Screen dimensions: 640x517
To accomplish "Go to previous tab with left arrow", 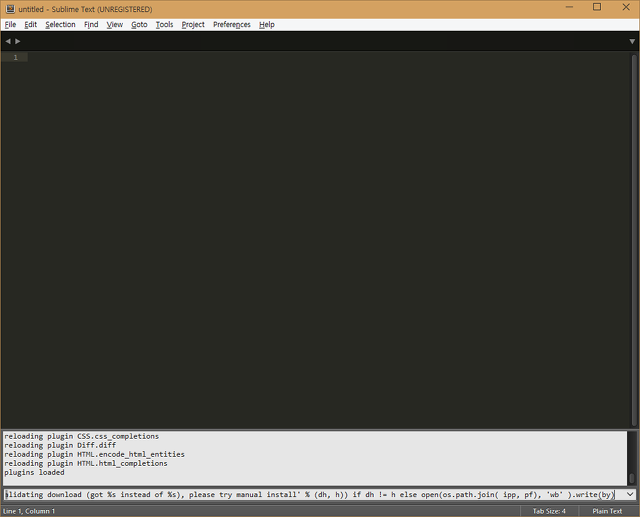I will [x=8, y=41].
